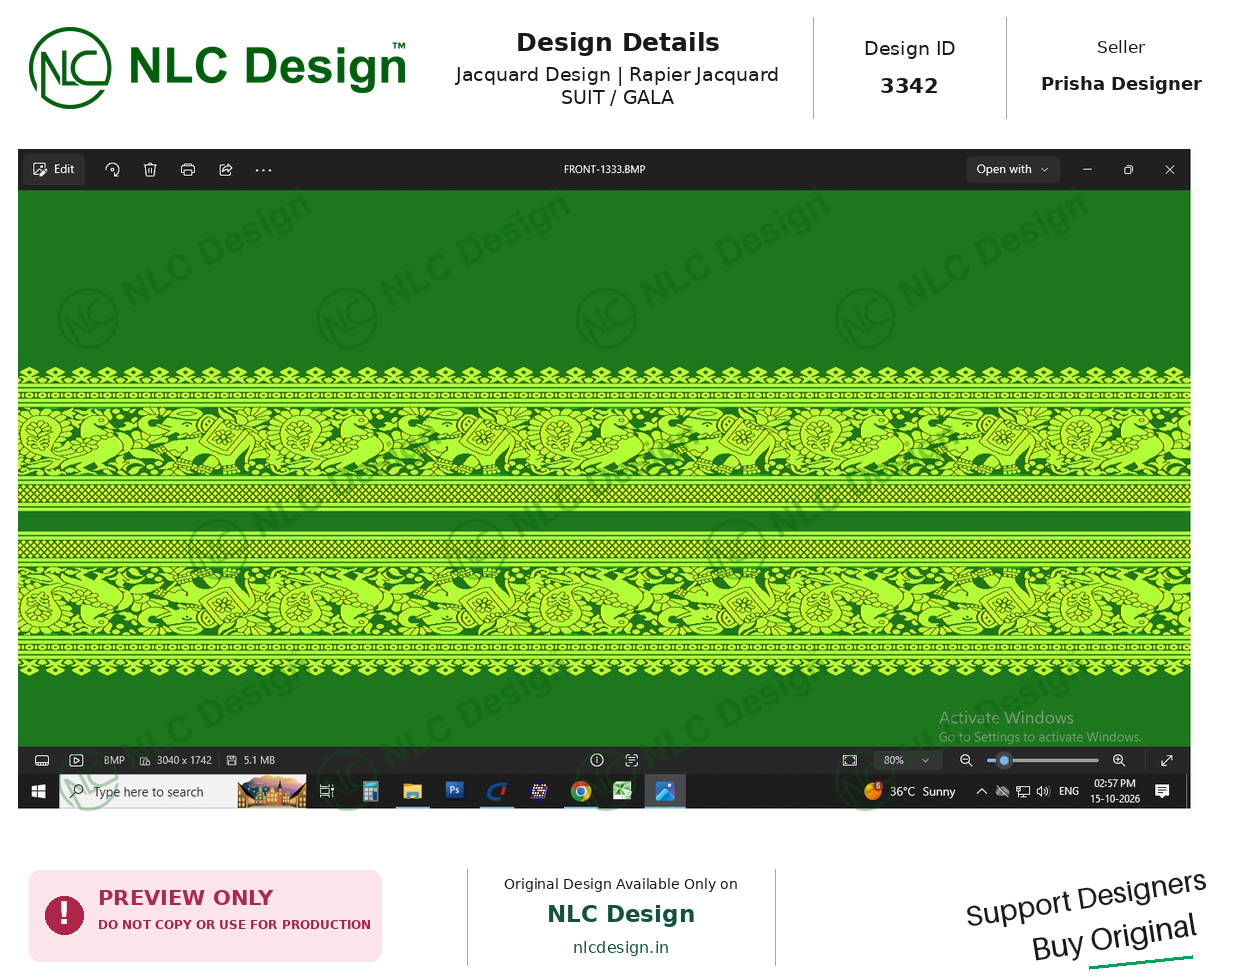1236x976 pixels.
Task: Click the scan text icon in the status bar
Action: pyautogui.click(x=631, y=760)
